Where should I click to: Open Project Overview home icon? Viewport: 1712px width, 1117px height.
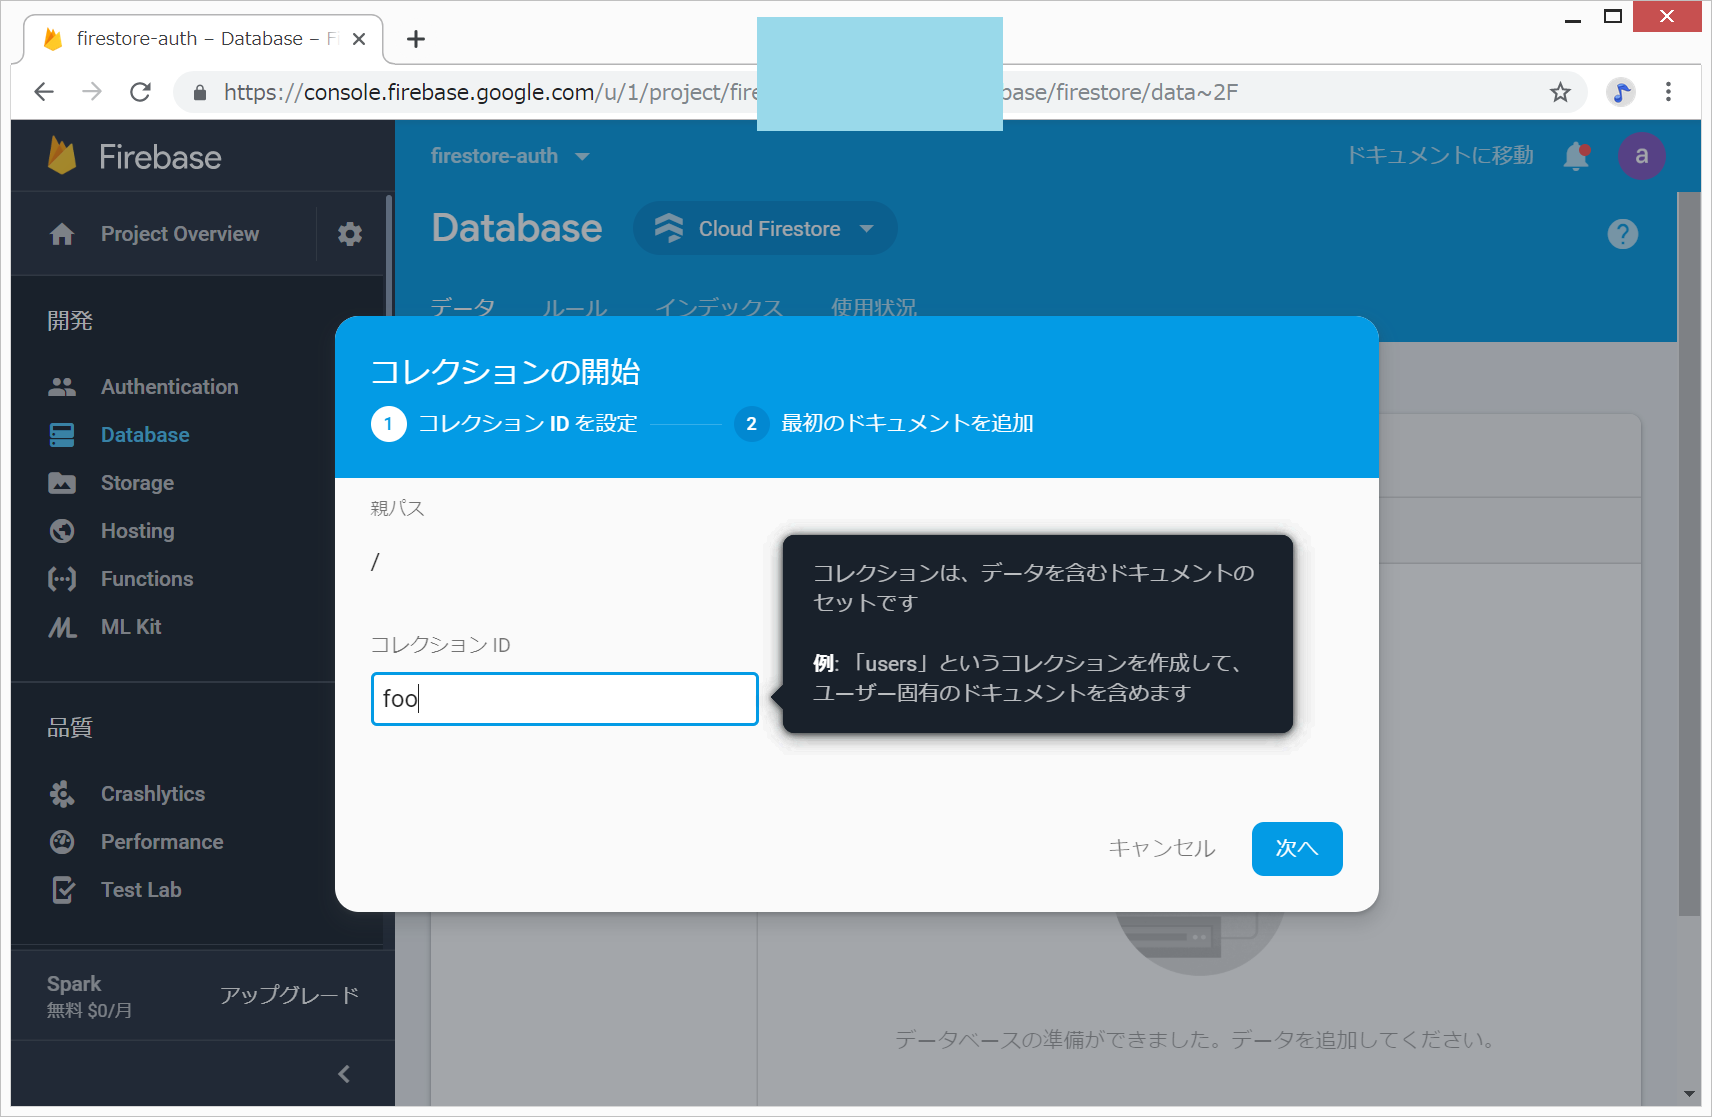pyautogui.click(x=62, y=234)
